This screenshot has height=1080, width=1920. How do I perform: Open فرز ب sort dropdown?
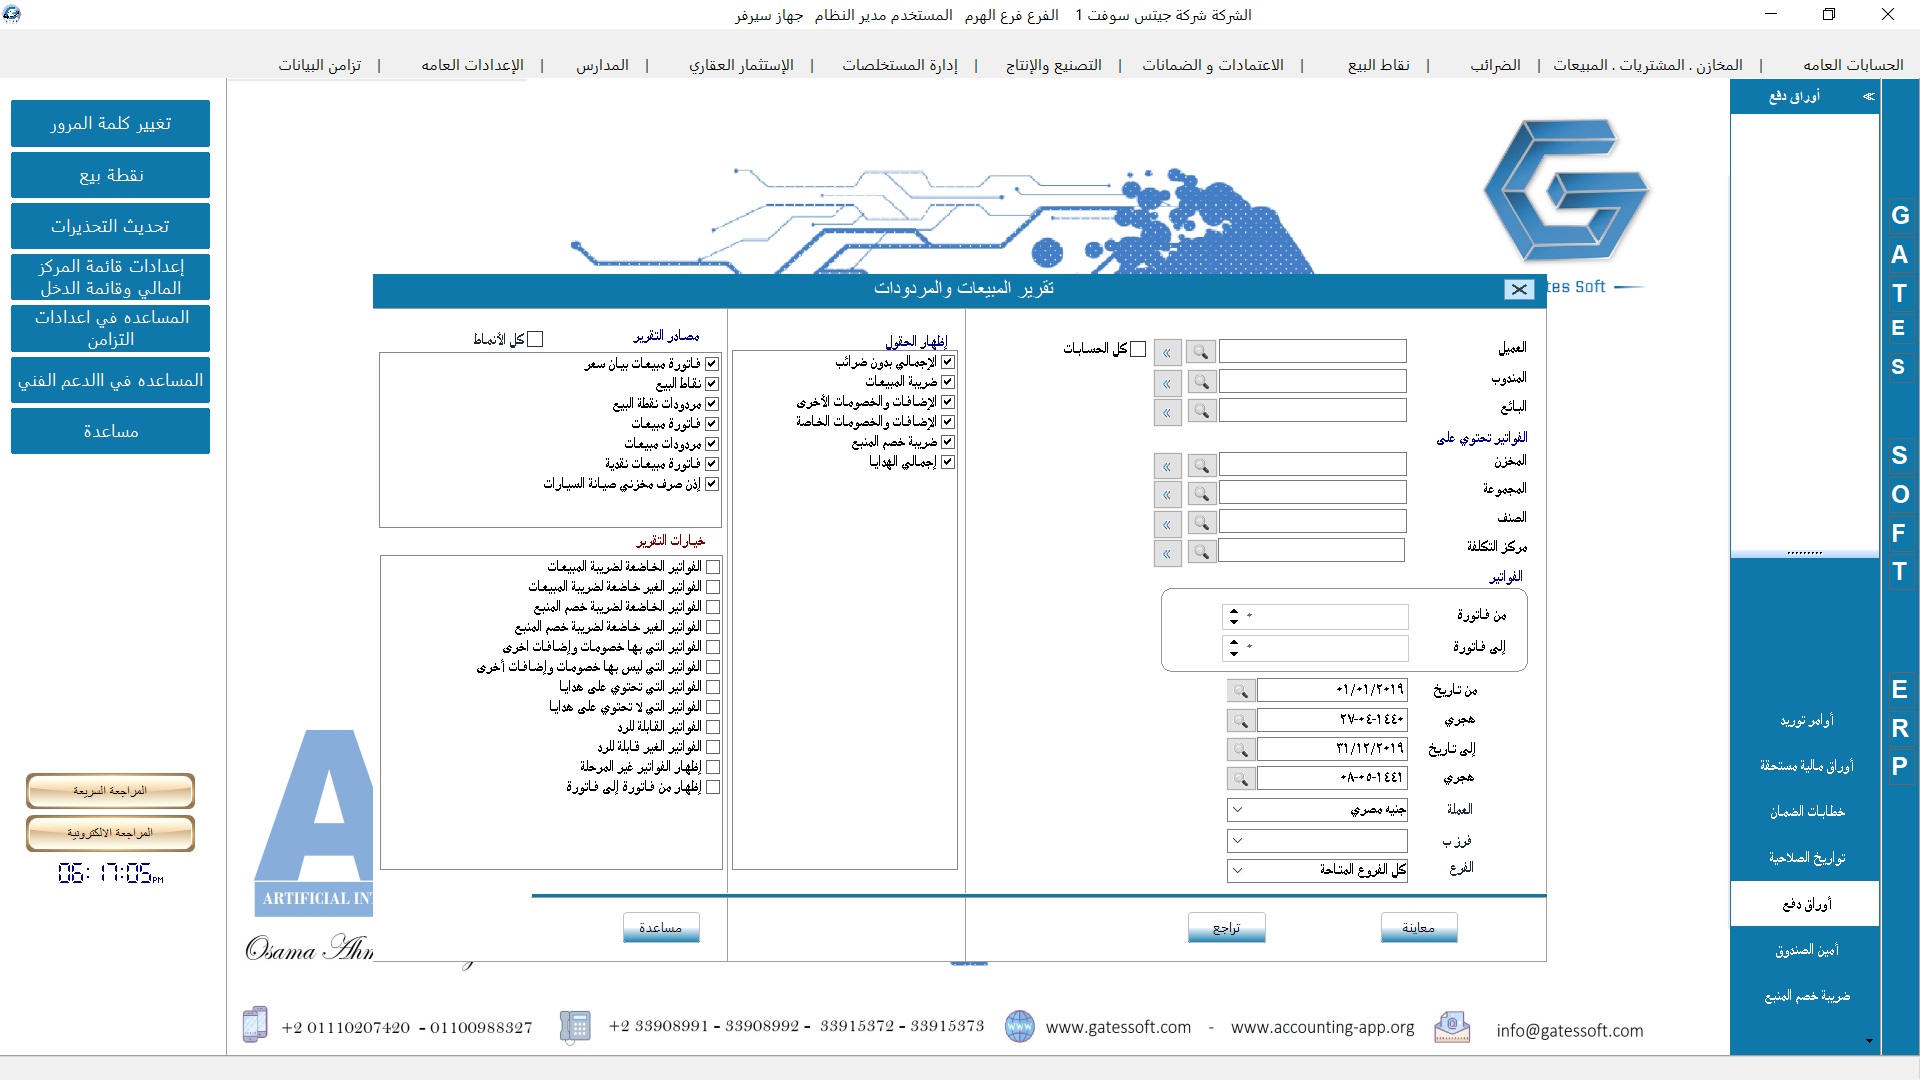[x=1237, y=841]
